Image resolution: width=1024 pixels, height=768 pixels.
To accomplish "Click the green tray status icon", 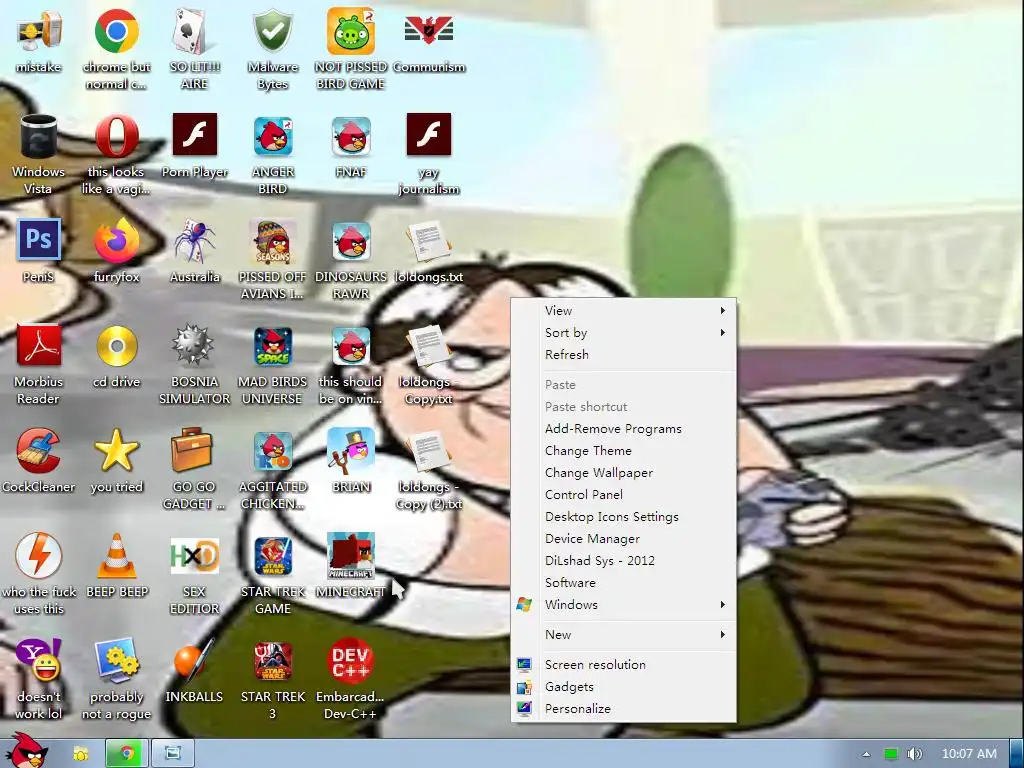I will click(x=891, y=754).
